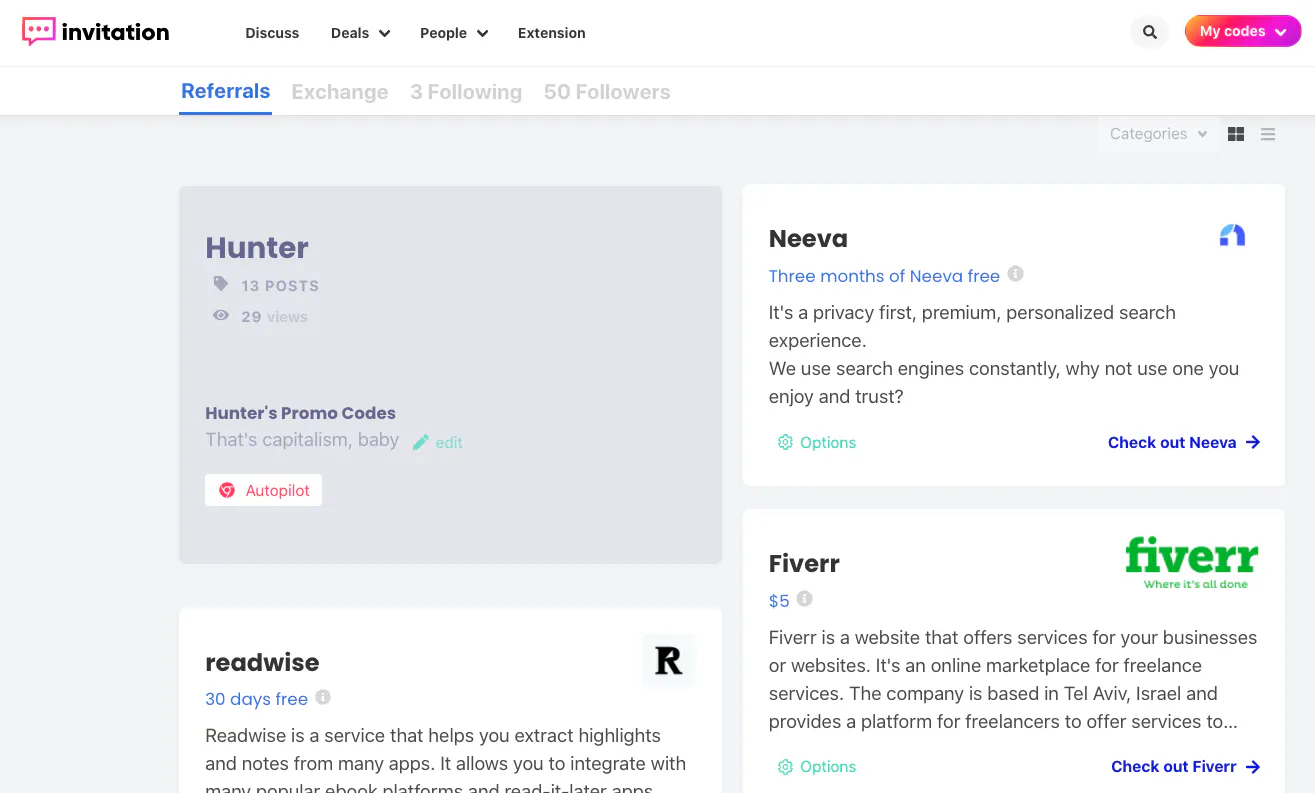Open the Categories filter dropdown

[x=1158, y=134]
